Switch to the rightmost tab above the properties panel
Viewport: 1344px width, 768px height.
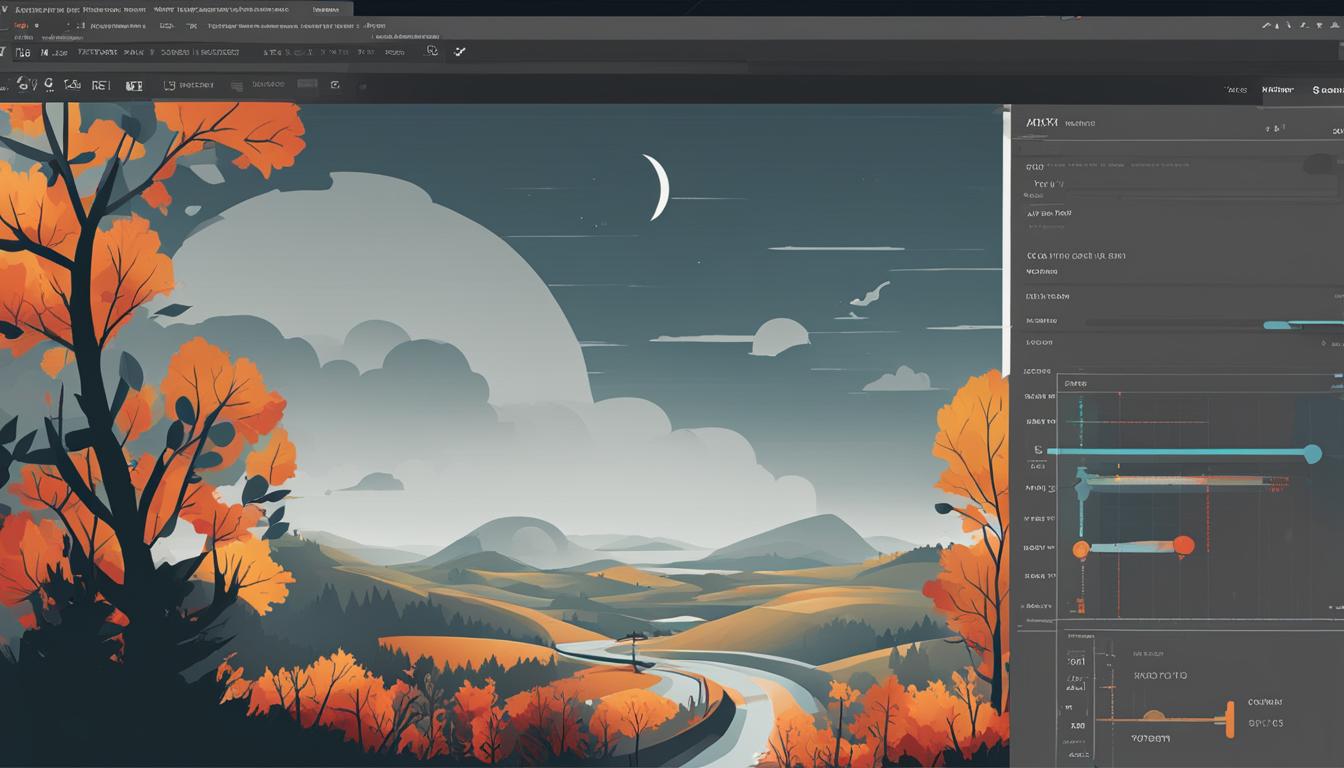click(1320, 90)
